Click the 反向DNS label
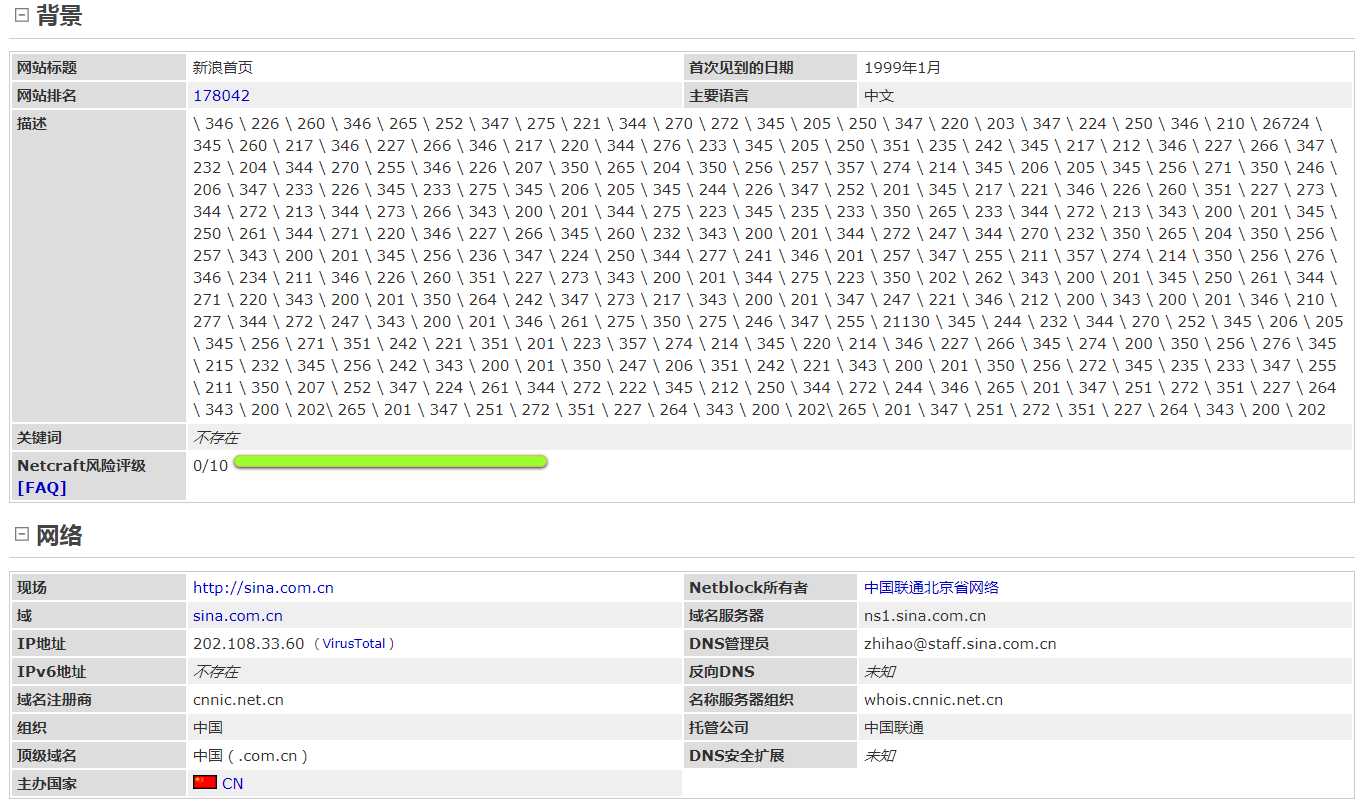 coord(721,672)
